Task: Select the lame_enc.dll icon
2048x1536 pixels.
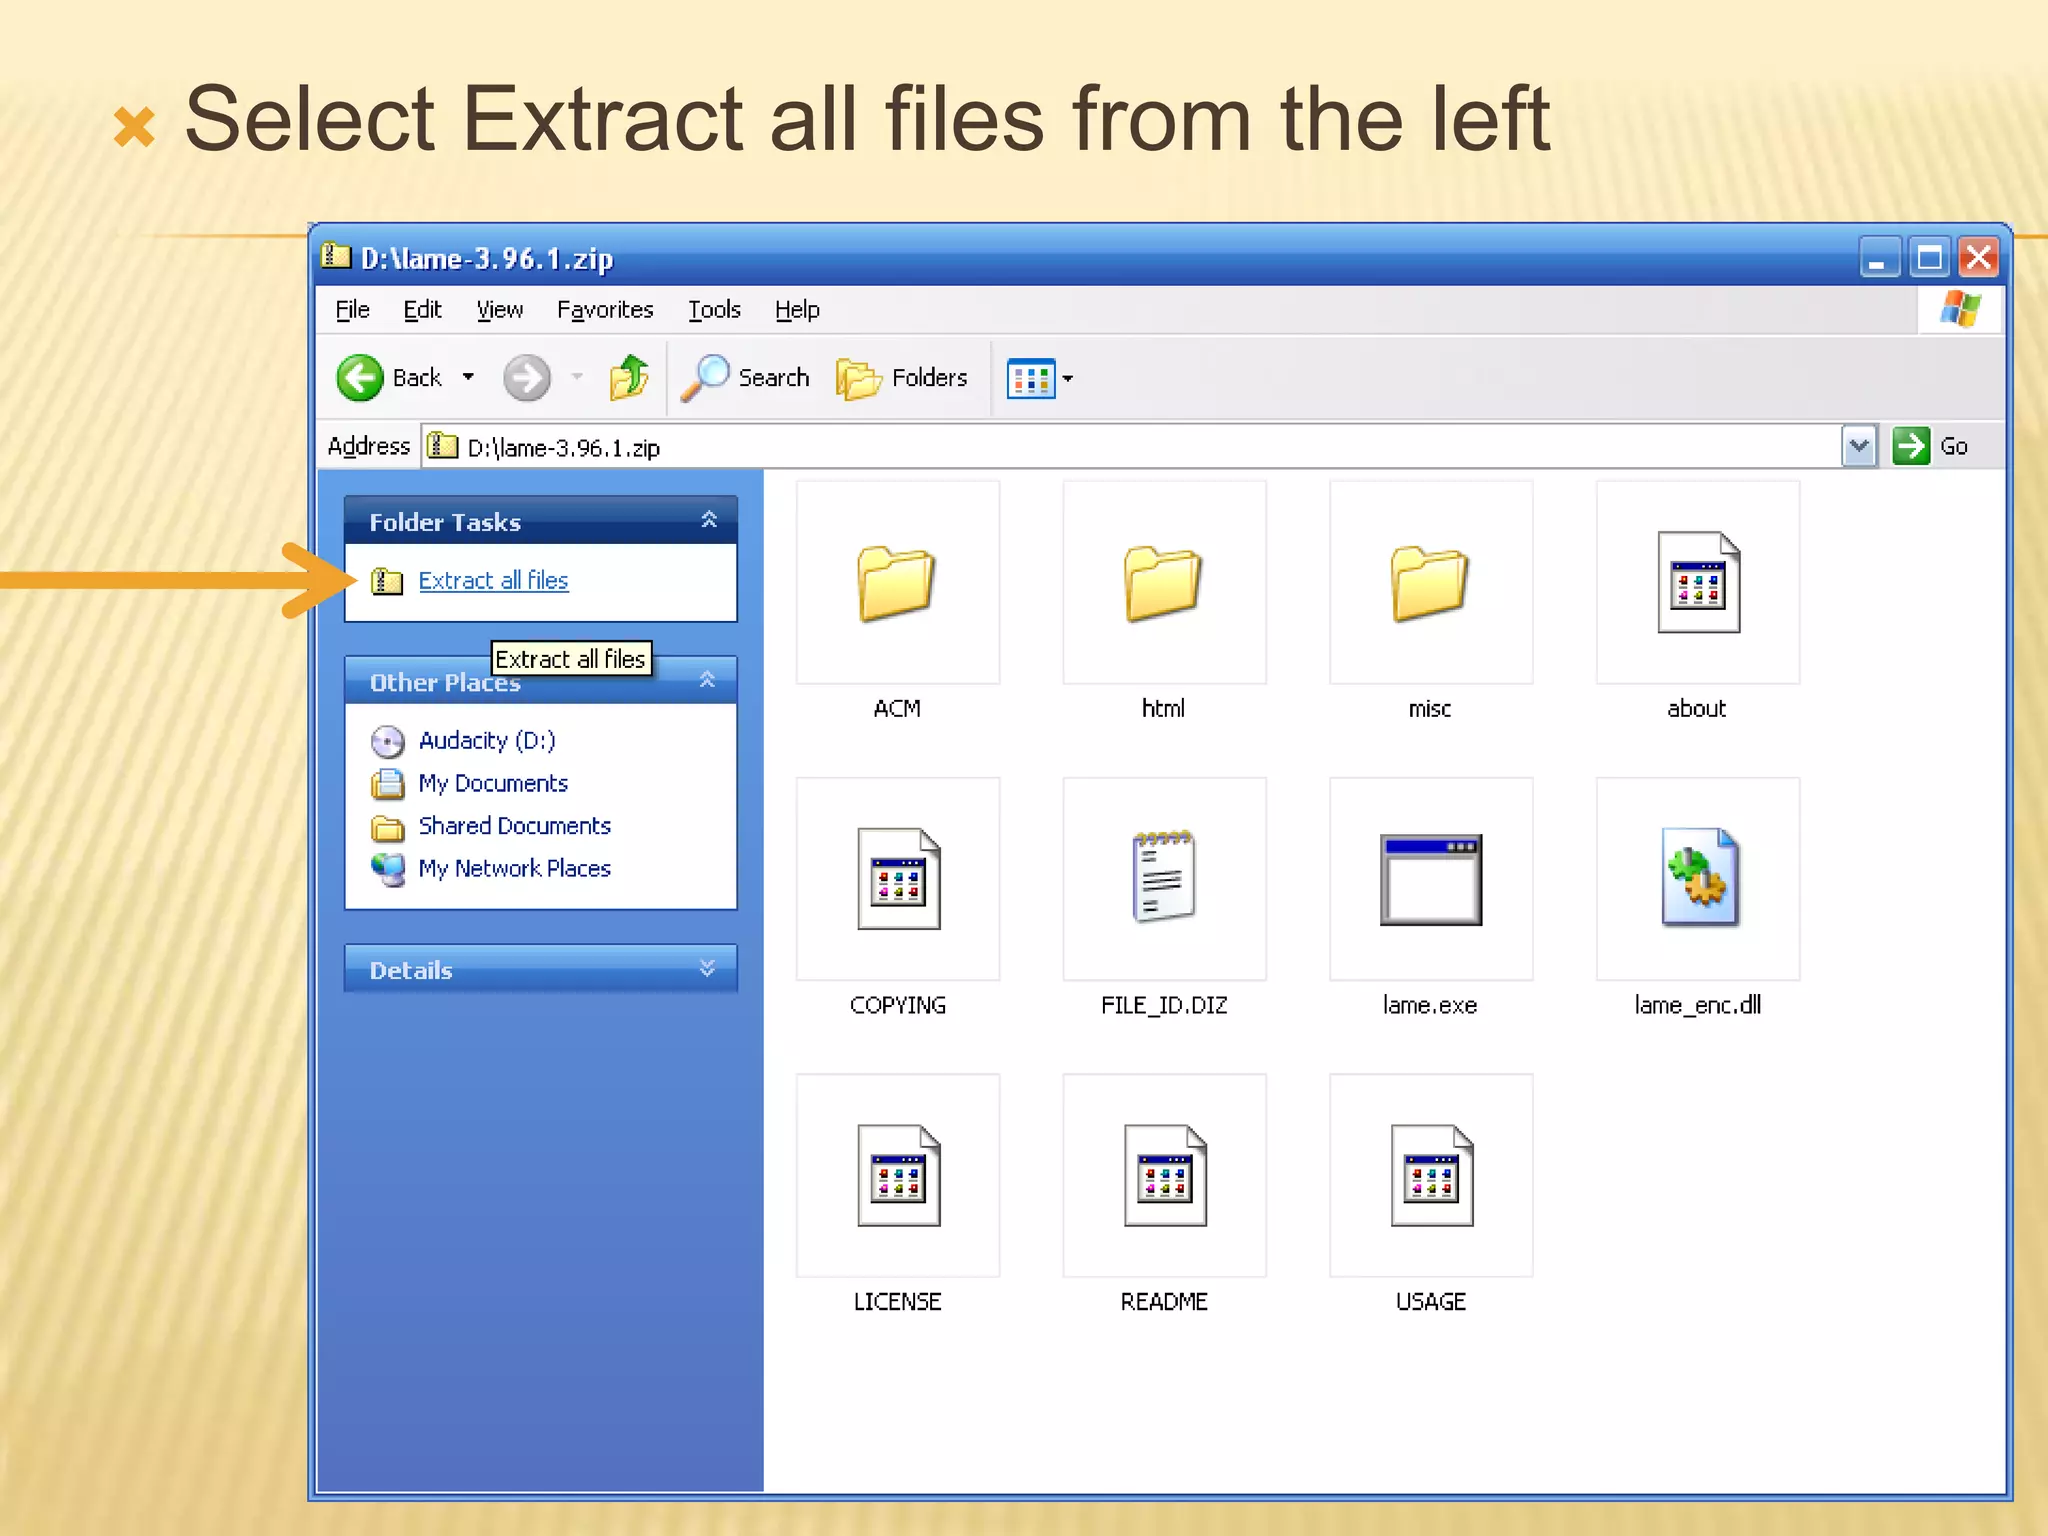Action: [x=1700, y=877]
